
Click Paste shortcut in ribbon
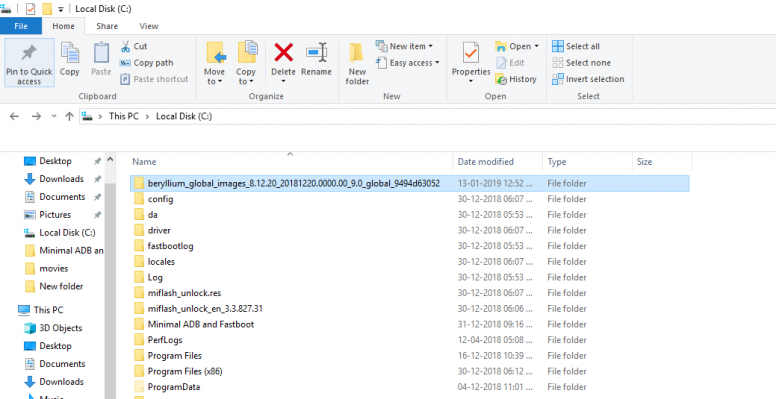pos(154,79)
